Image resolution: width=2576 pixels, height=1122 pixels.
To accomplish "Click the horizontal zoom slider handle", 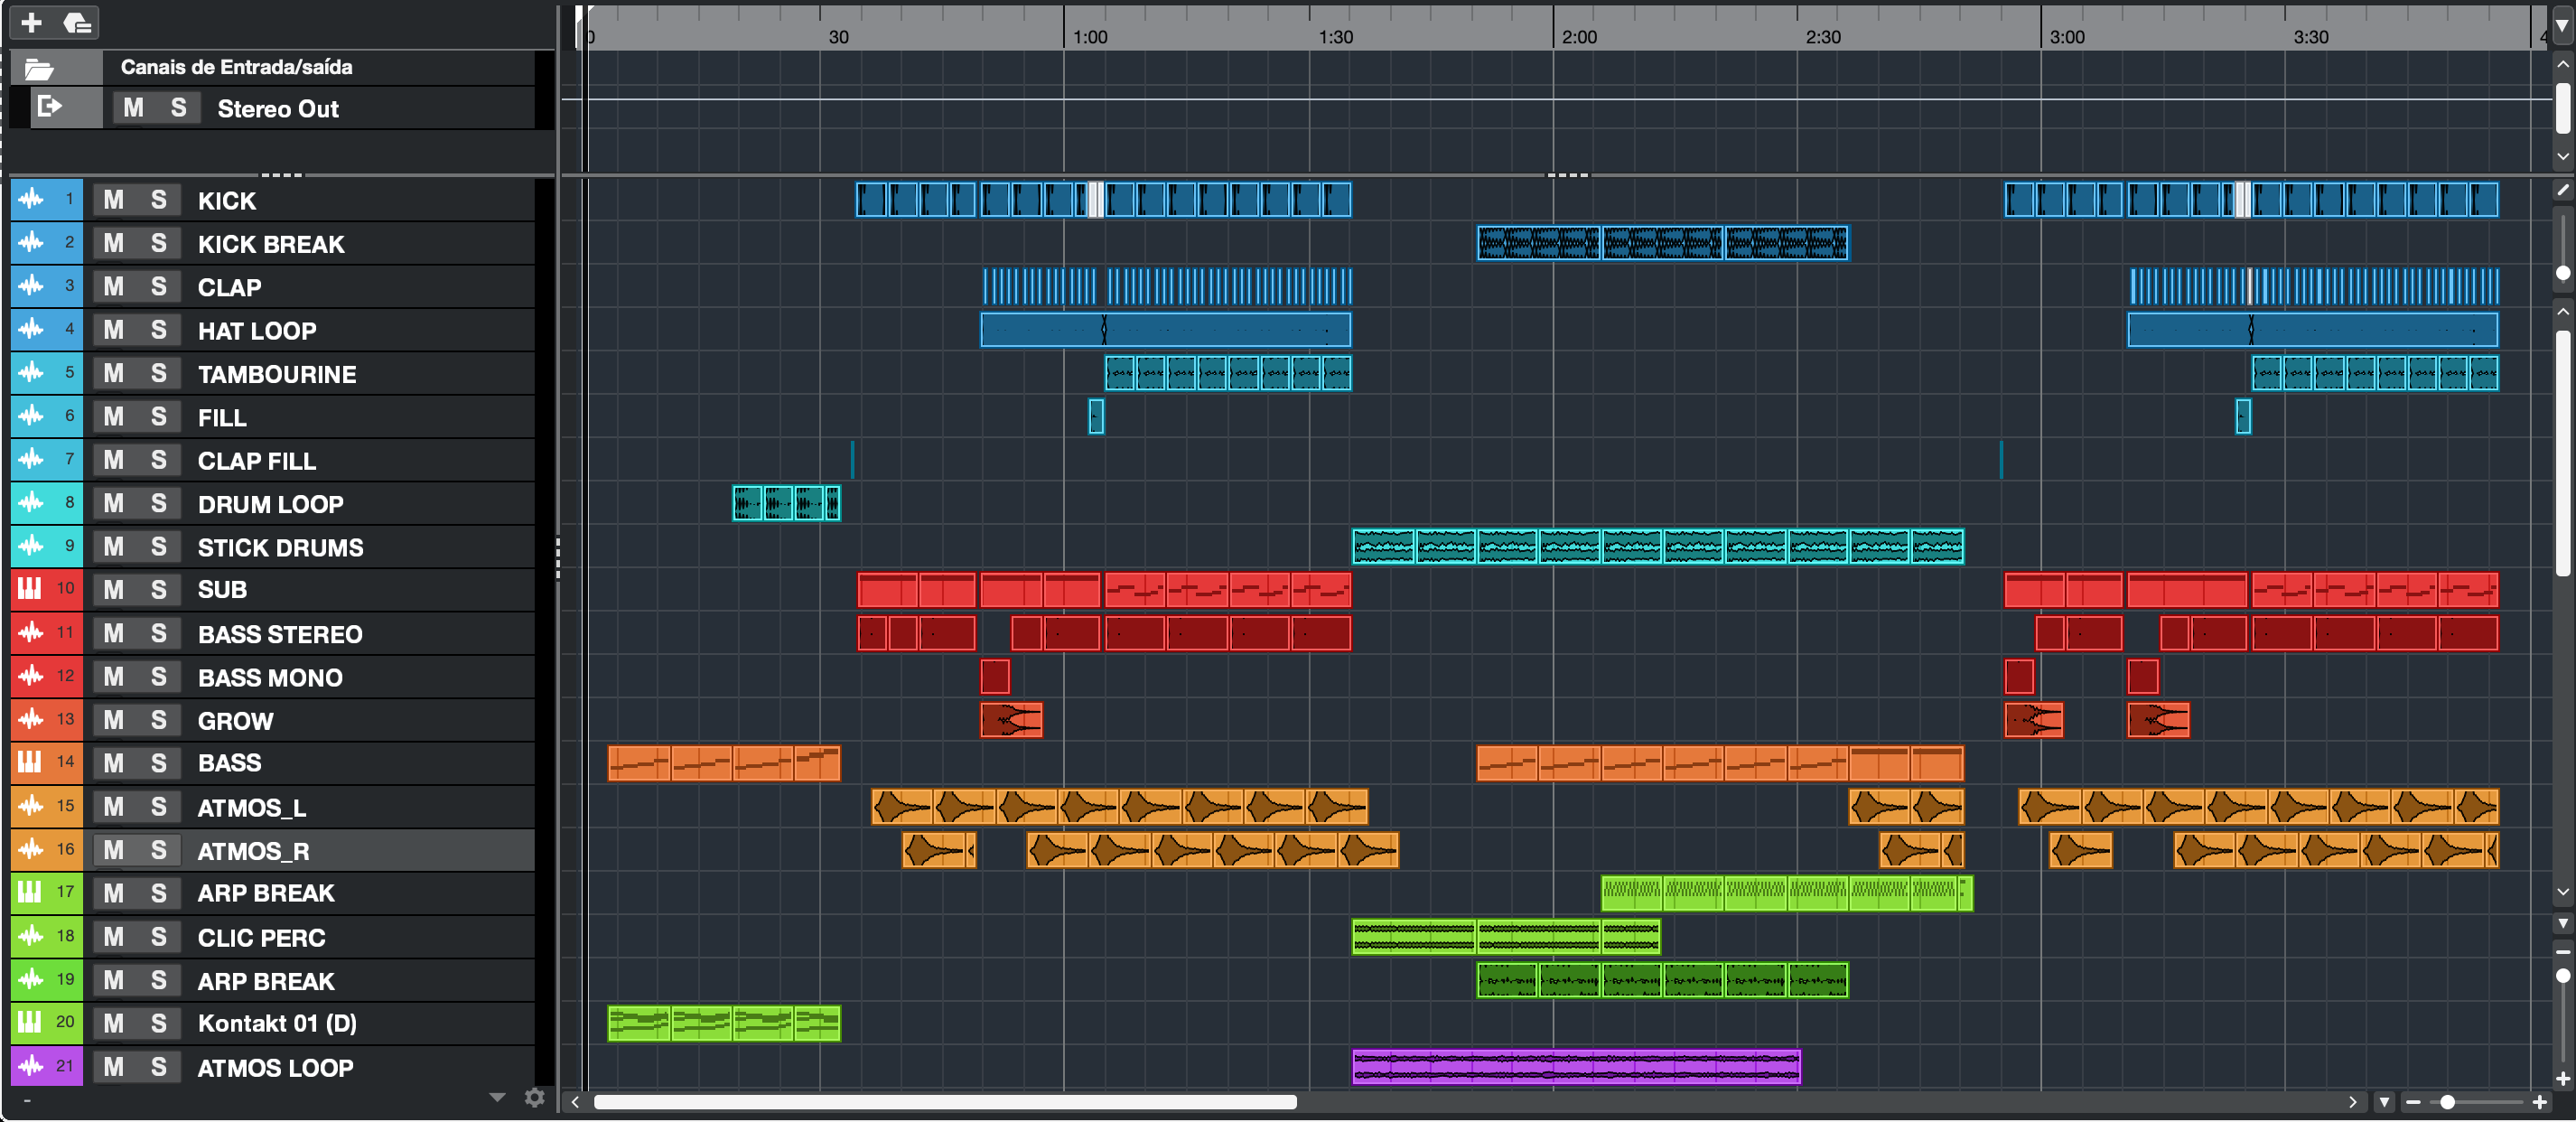I will tap(2447, 1102).
